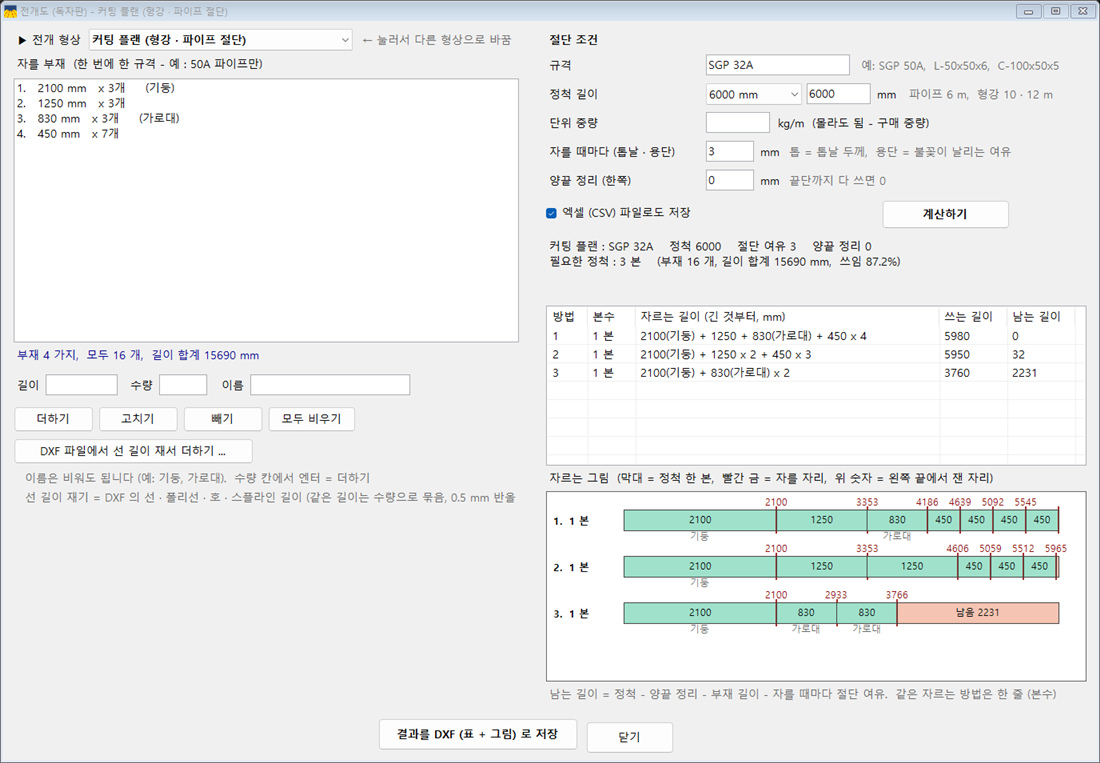Select list row 450 mm x 7개
Viewport: 1100px width, 763px height.
pyautogui.click(x=266, y=134)
